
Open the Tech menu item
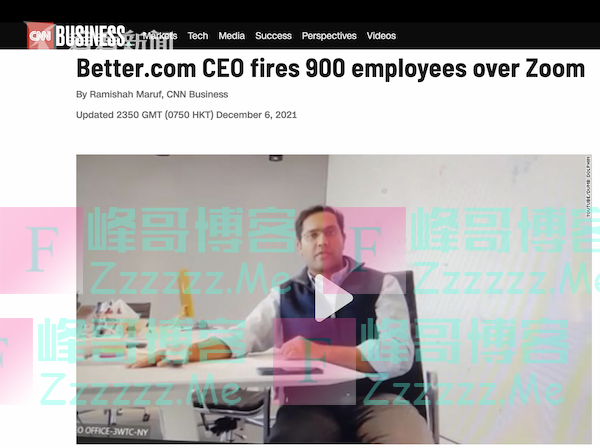[x=198, y=36]
